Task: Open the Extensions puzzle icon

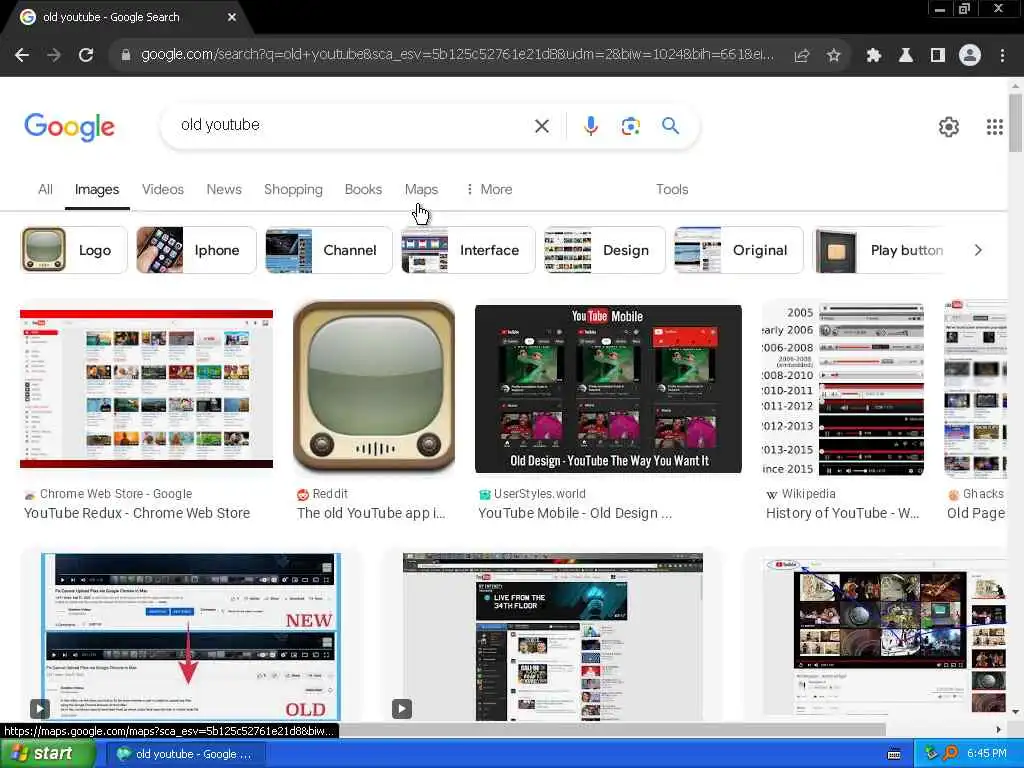Action: tap(874, 56)
